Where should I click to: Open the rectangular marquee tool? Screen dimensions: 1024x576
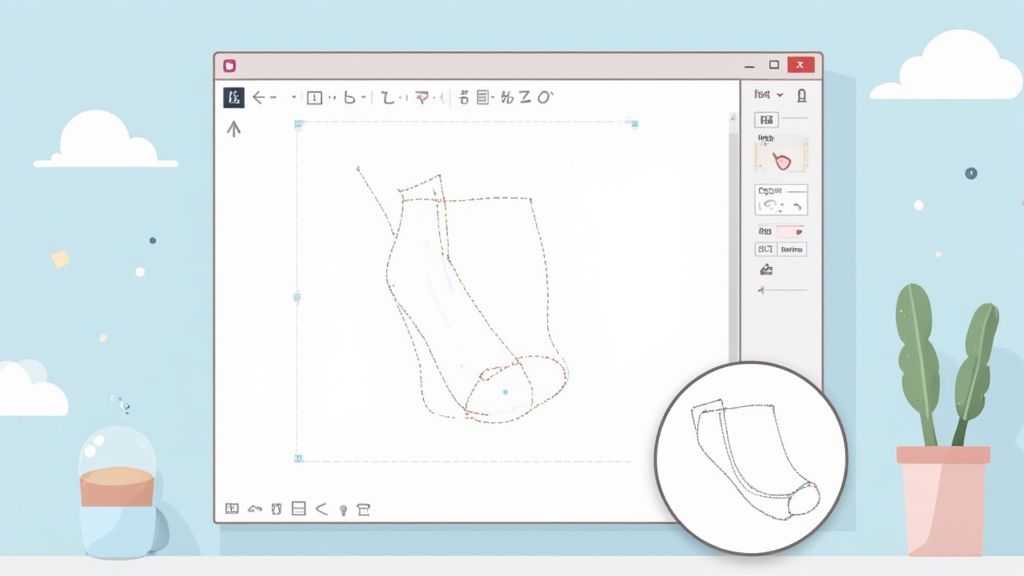pos(313,97)
